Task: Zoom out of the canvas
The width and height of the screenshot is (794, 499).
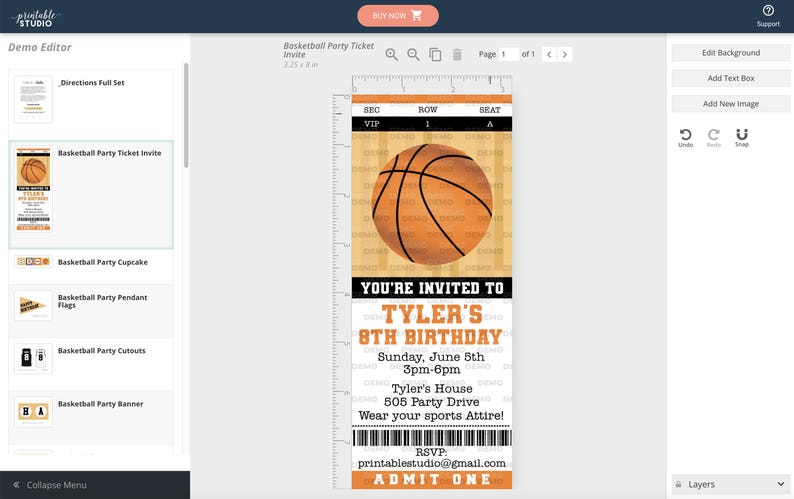Action: (413, 54)
